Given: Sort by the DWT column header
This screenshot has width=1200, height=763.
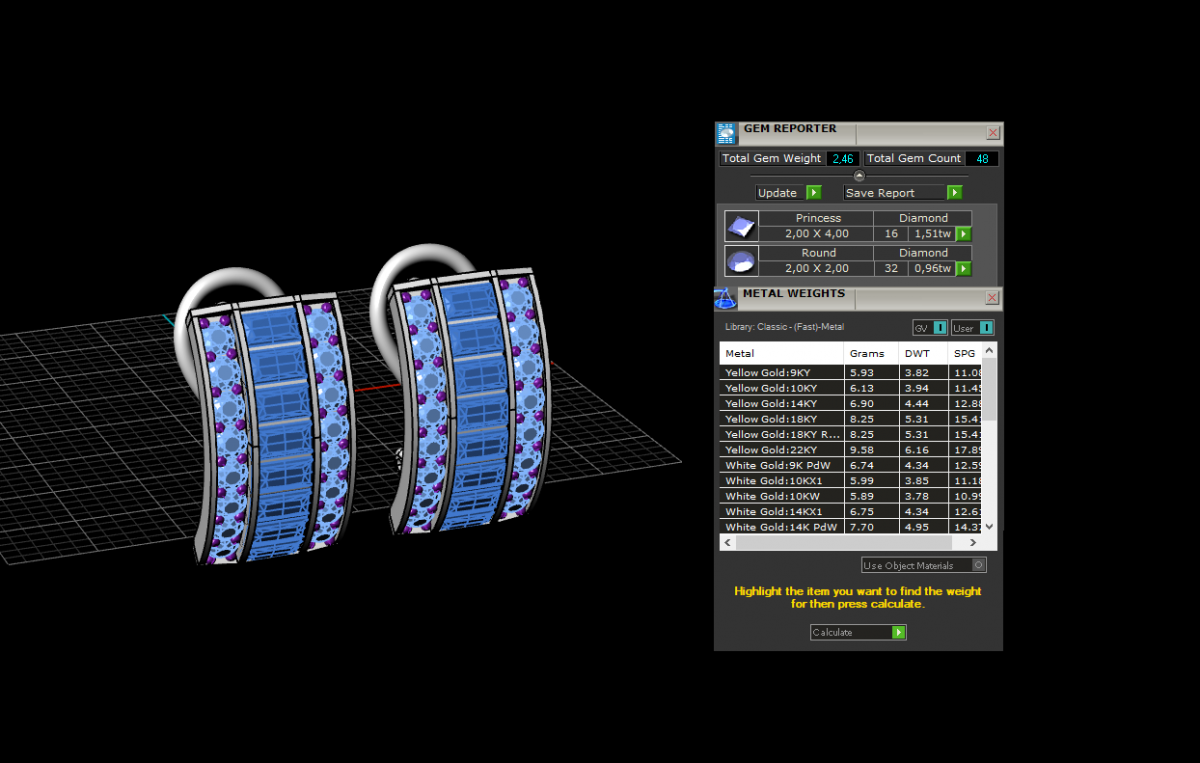Looking at the screenshot, I should (924, 353).
